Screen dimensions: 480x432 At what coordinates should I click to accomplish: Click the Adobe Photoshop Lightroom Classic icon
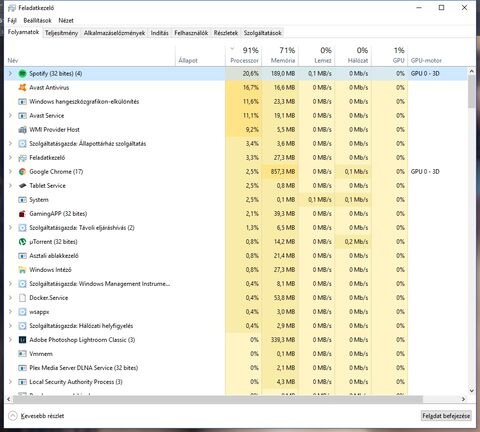point(22,339)
